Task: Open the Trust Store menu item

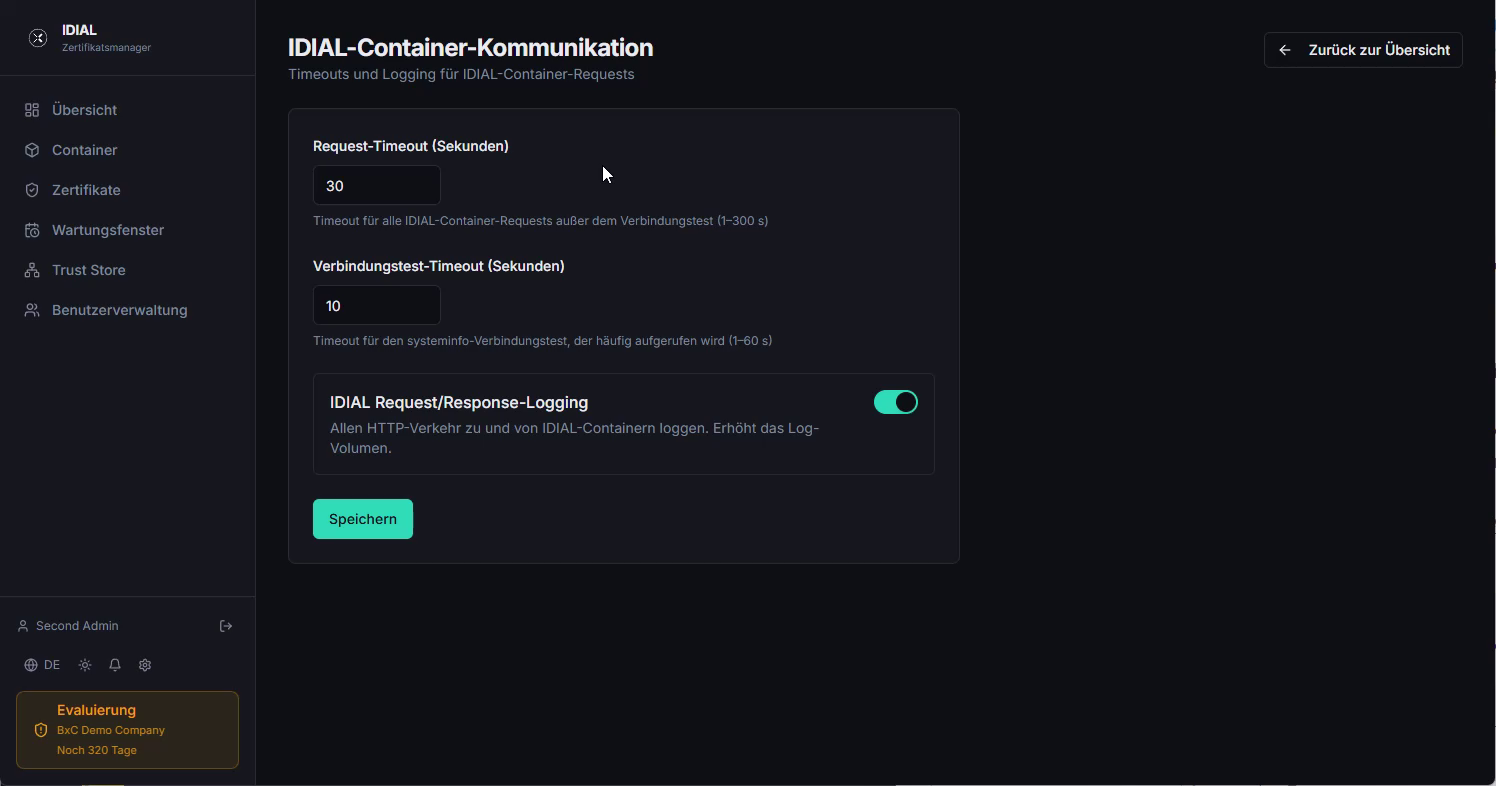Action: pos(127,270)
